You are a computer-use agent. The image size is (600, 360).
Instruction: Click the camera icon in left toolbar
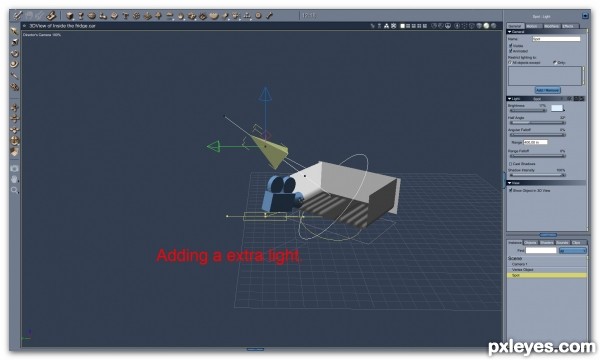click(x=15, y=168)
